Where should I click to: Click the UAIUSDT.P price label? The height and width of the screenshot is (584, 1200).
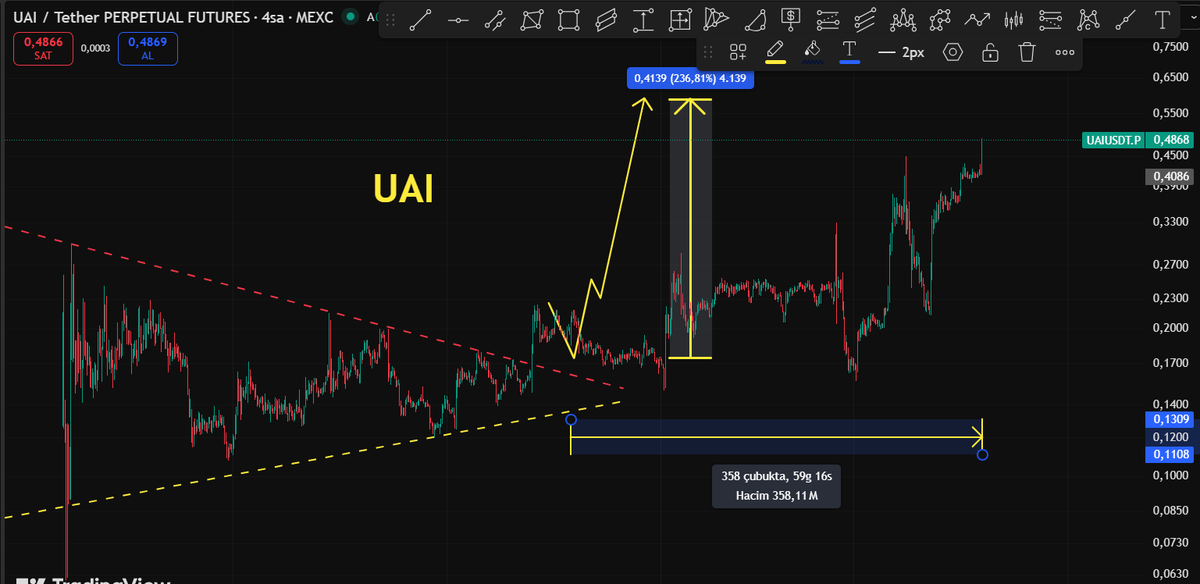pos(1113,140)
